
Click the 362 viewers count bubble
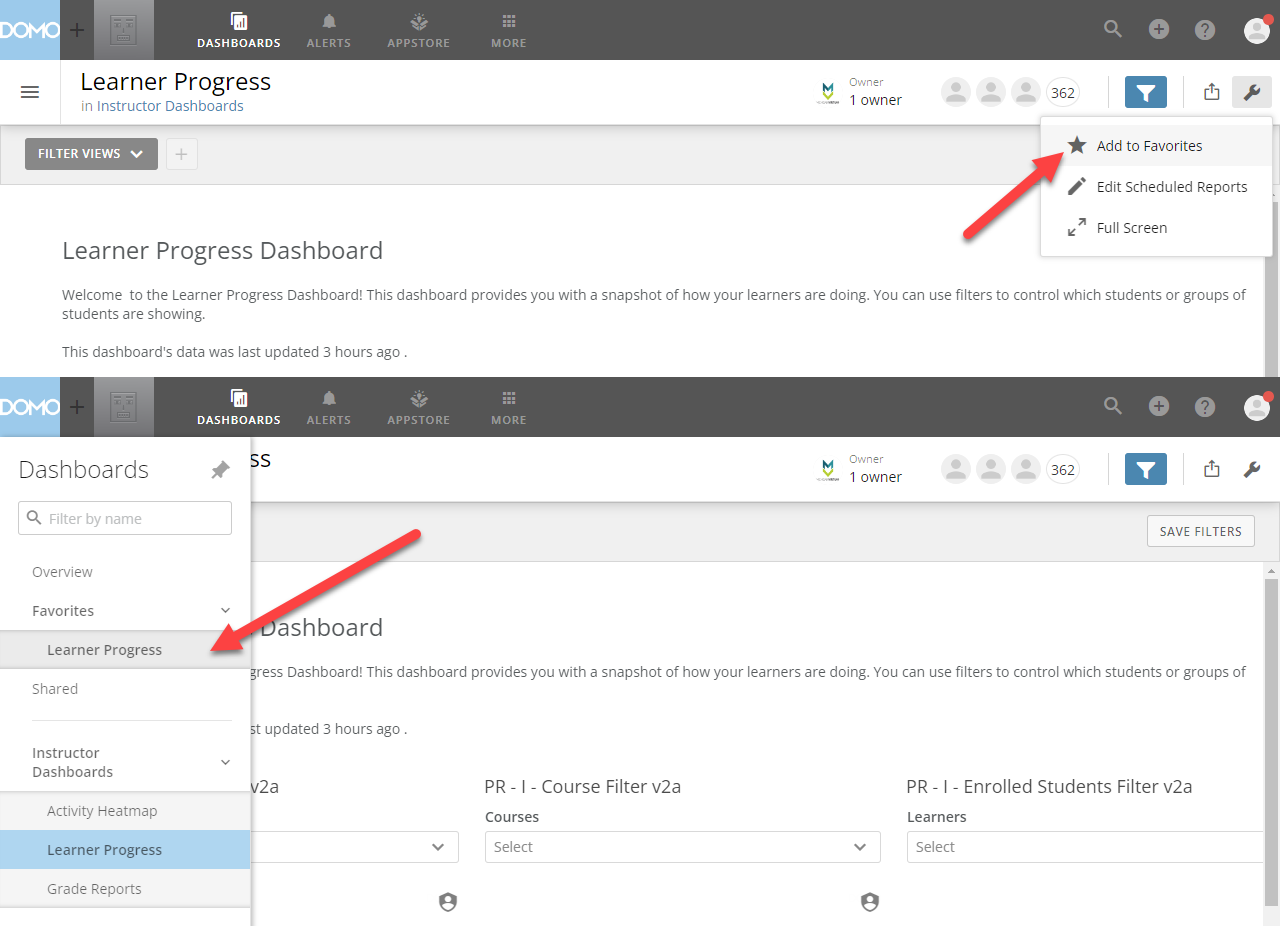coord(1062,91)
